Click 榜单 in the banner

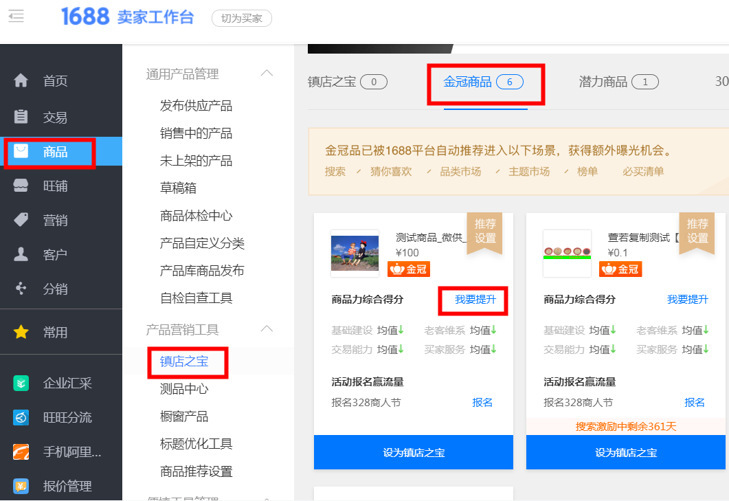(x=587, y=171)
